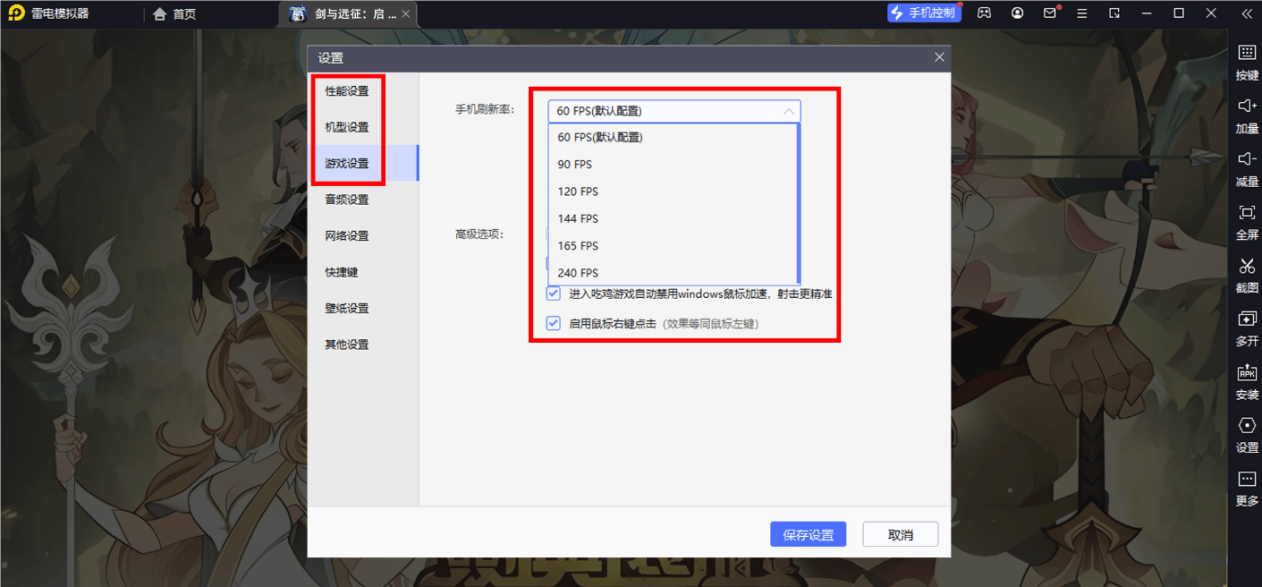Open 音频设置 settings section

click(347, 199)
